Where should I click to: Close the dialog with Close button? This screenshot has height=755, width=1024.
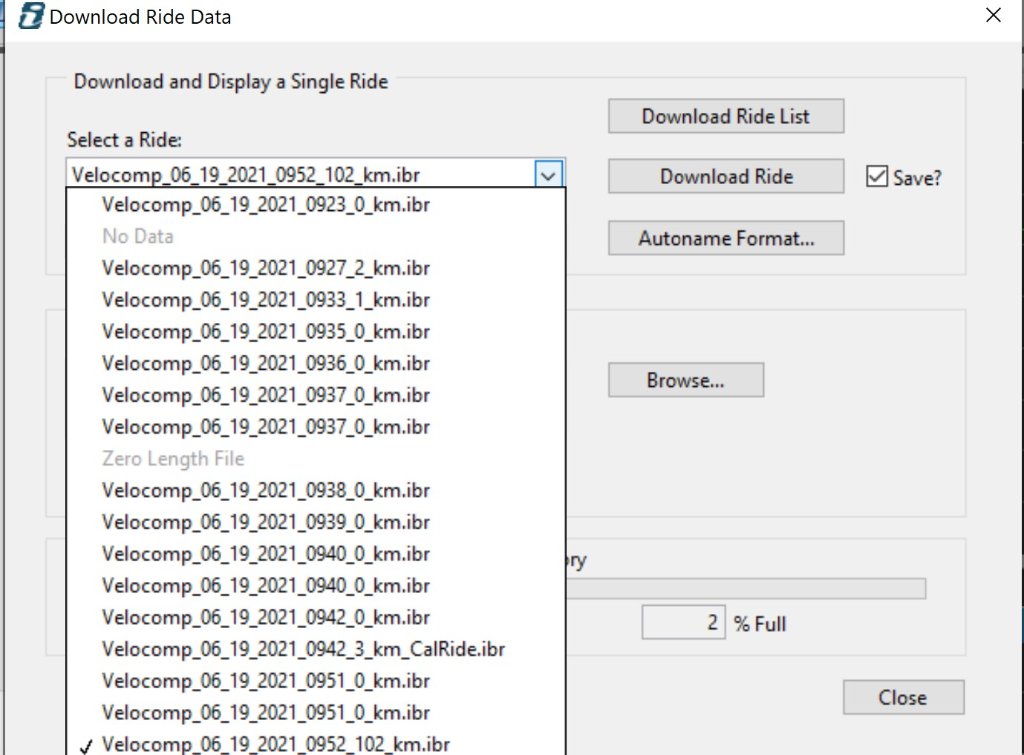(x=903, y=698)
